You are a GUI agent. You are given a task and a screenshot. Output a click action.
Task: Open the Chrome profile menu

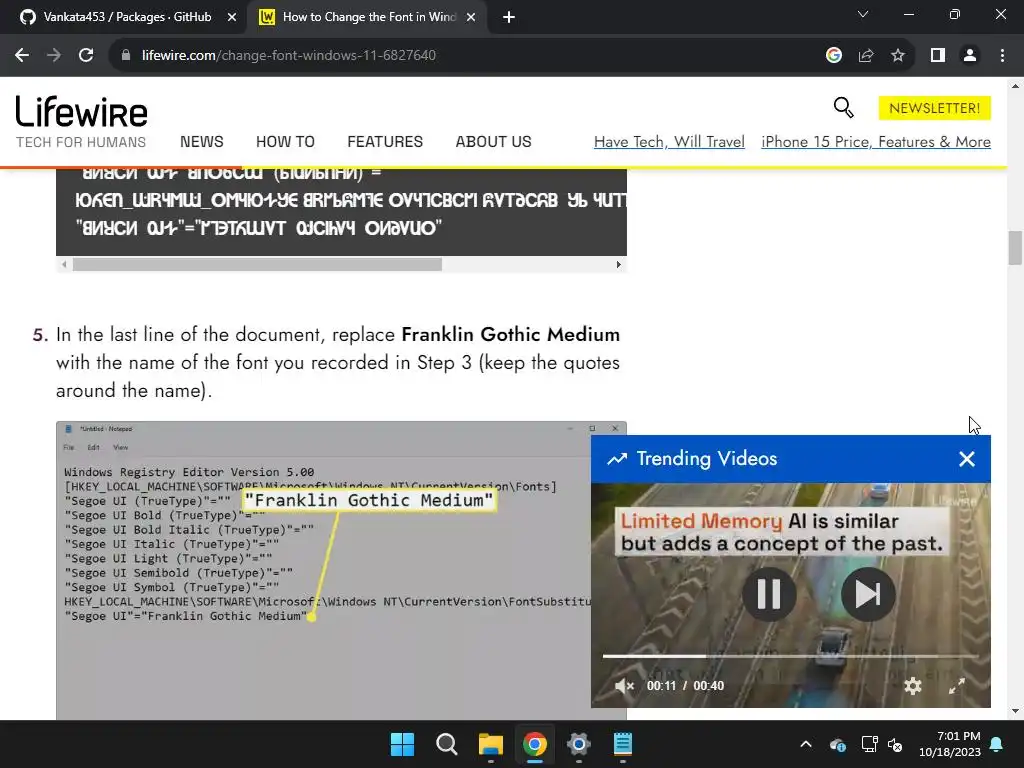click(970, 56)
